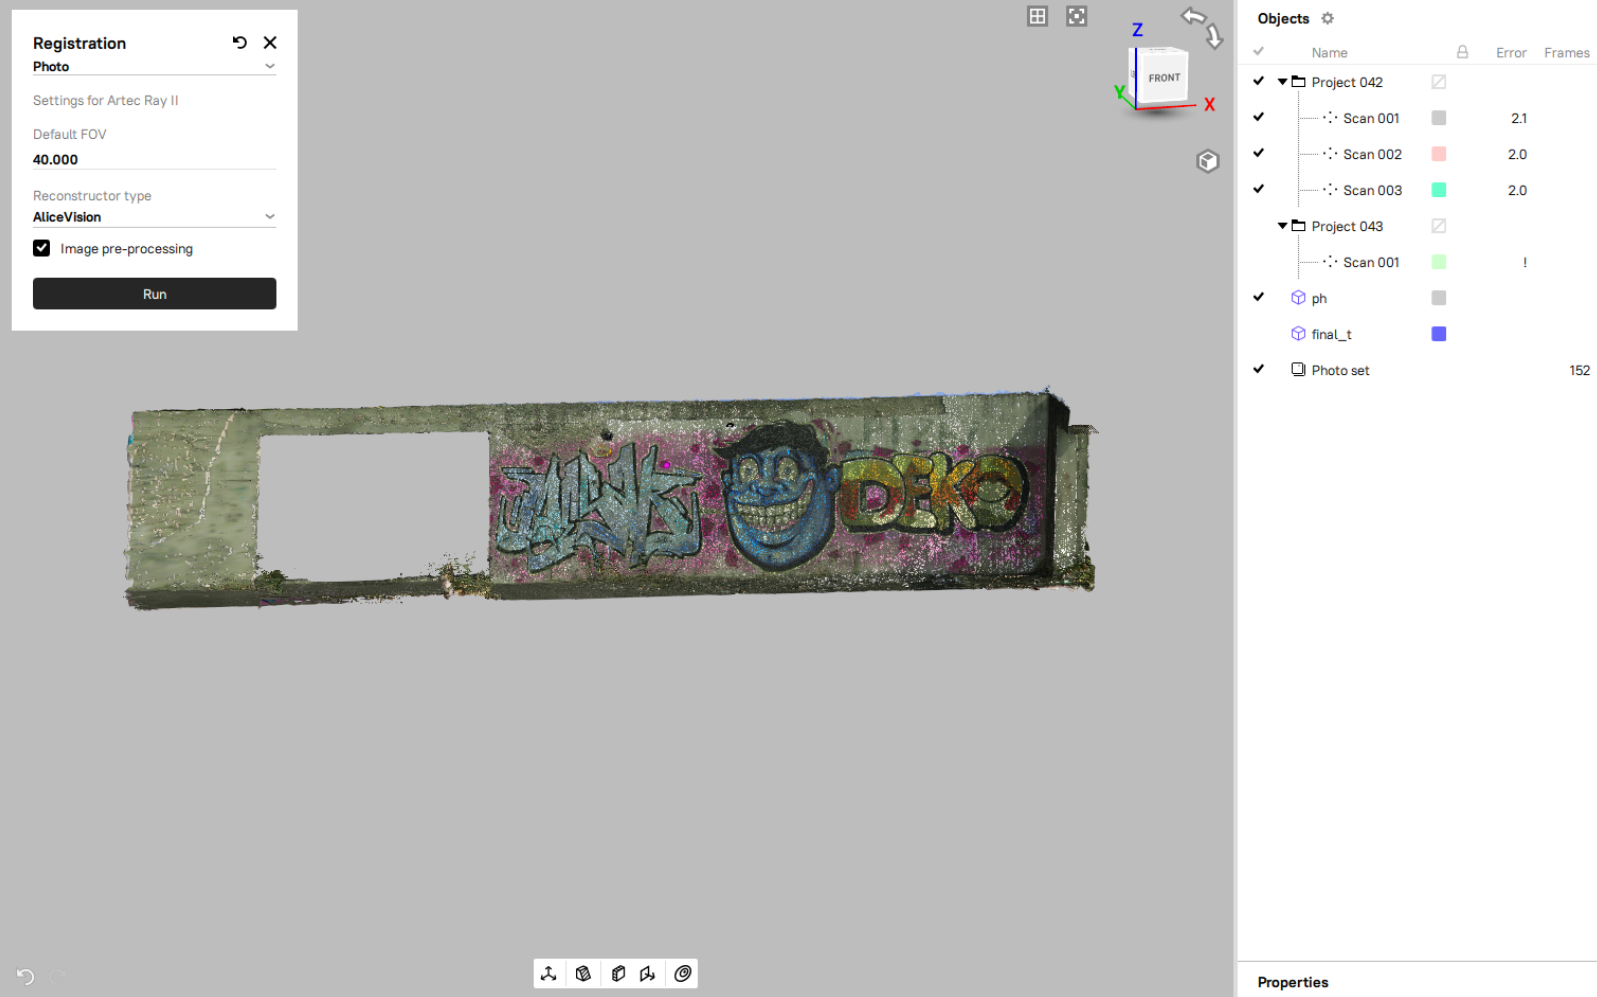Click the 'ph' model cube icon

(1298, 298)
